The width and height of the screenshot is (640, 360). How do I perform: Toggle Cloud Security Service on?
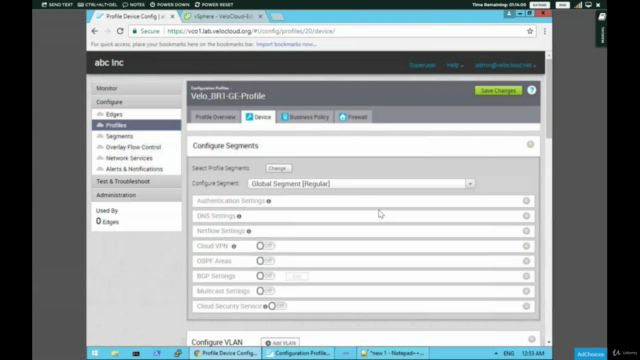pos(277,306)
